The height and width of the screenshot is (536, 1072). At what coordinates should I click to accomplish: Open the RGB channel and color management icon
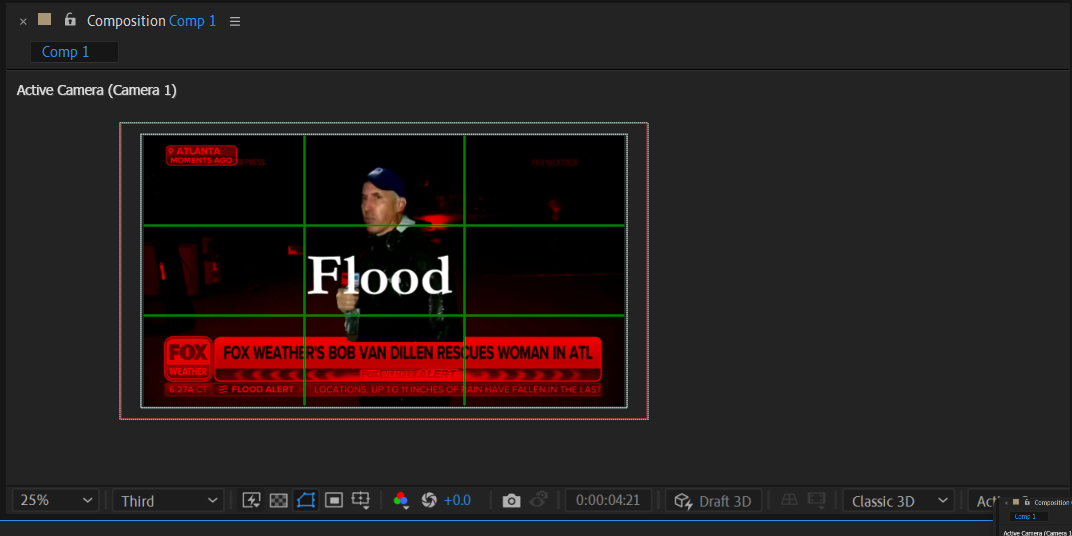(x=401, y=500)
